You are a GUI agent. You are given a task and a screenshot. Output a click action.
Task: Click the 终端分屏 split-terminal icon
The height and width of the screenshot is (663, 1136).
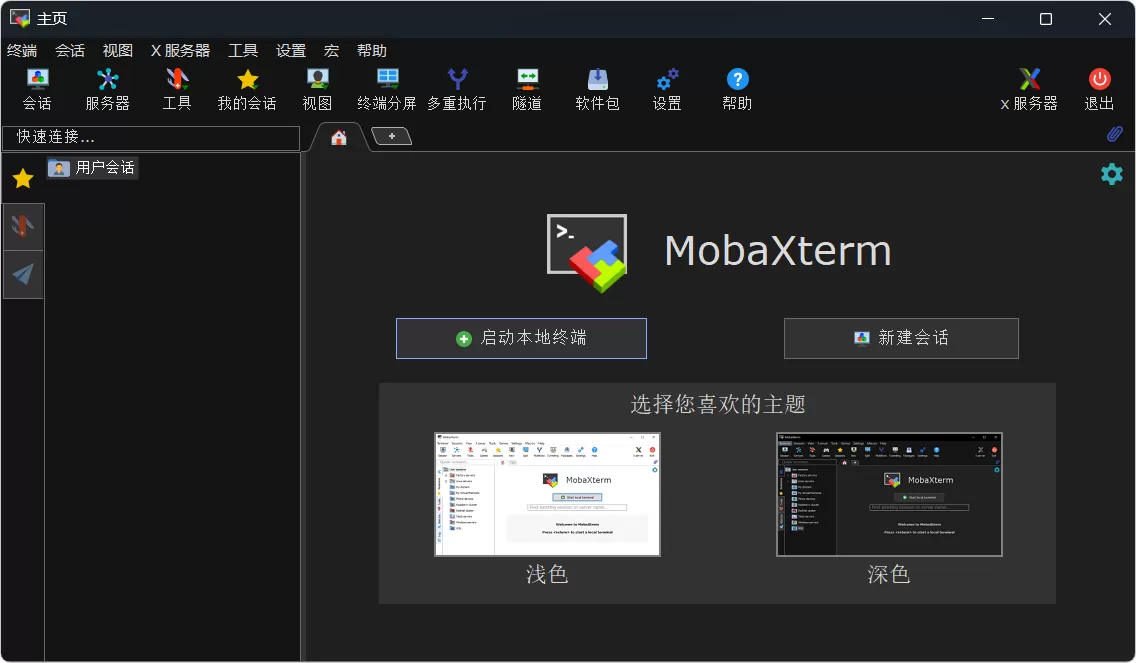tap(386, 88)
